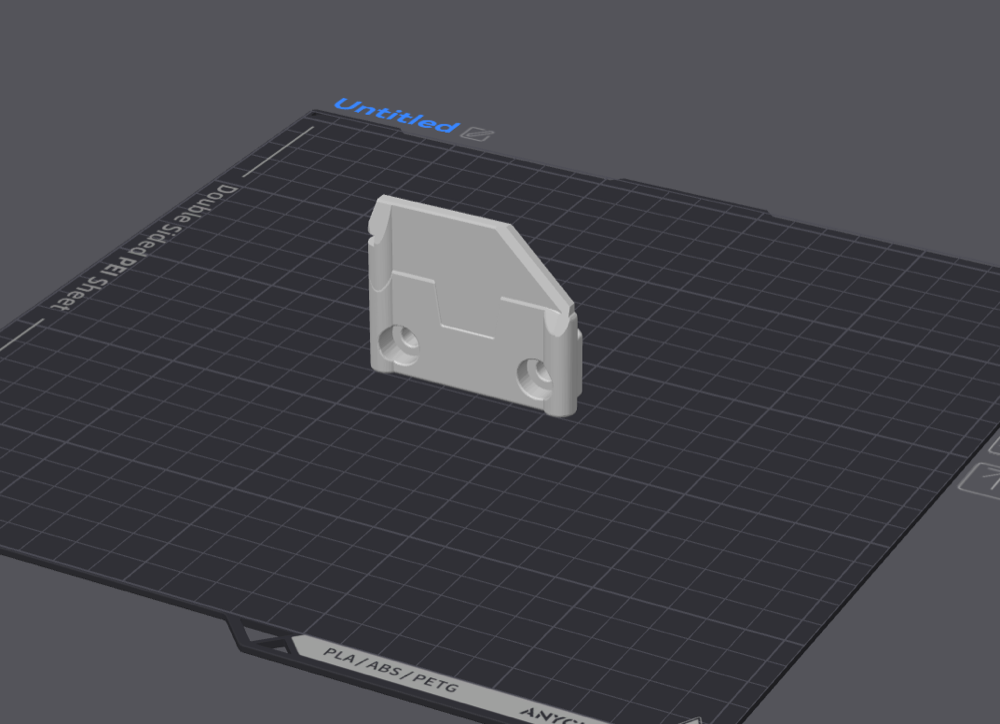Select the gray 3D model on the plate
This screenshot has height=724, width=1000.
474,306
